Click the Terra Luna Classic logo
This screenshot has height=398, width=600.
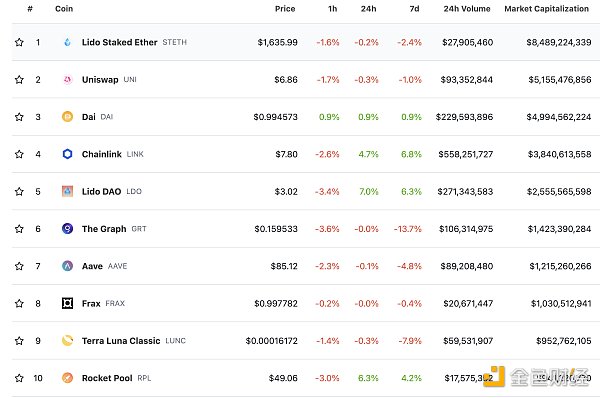[x=67, y=341]
